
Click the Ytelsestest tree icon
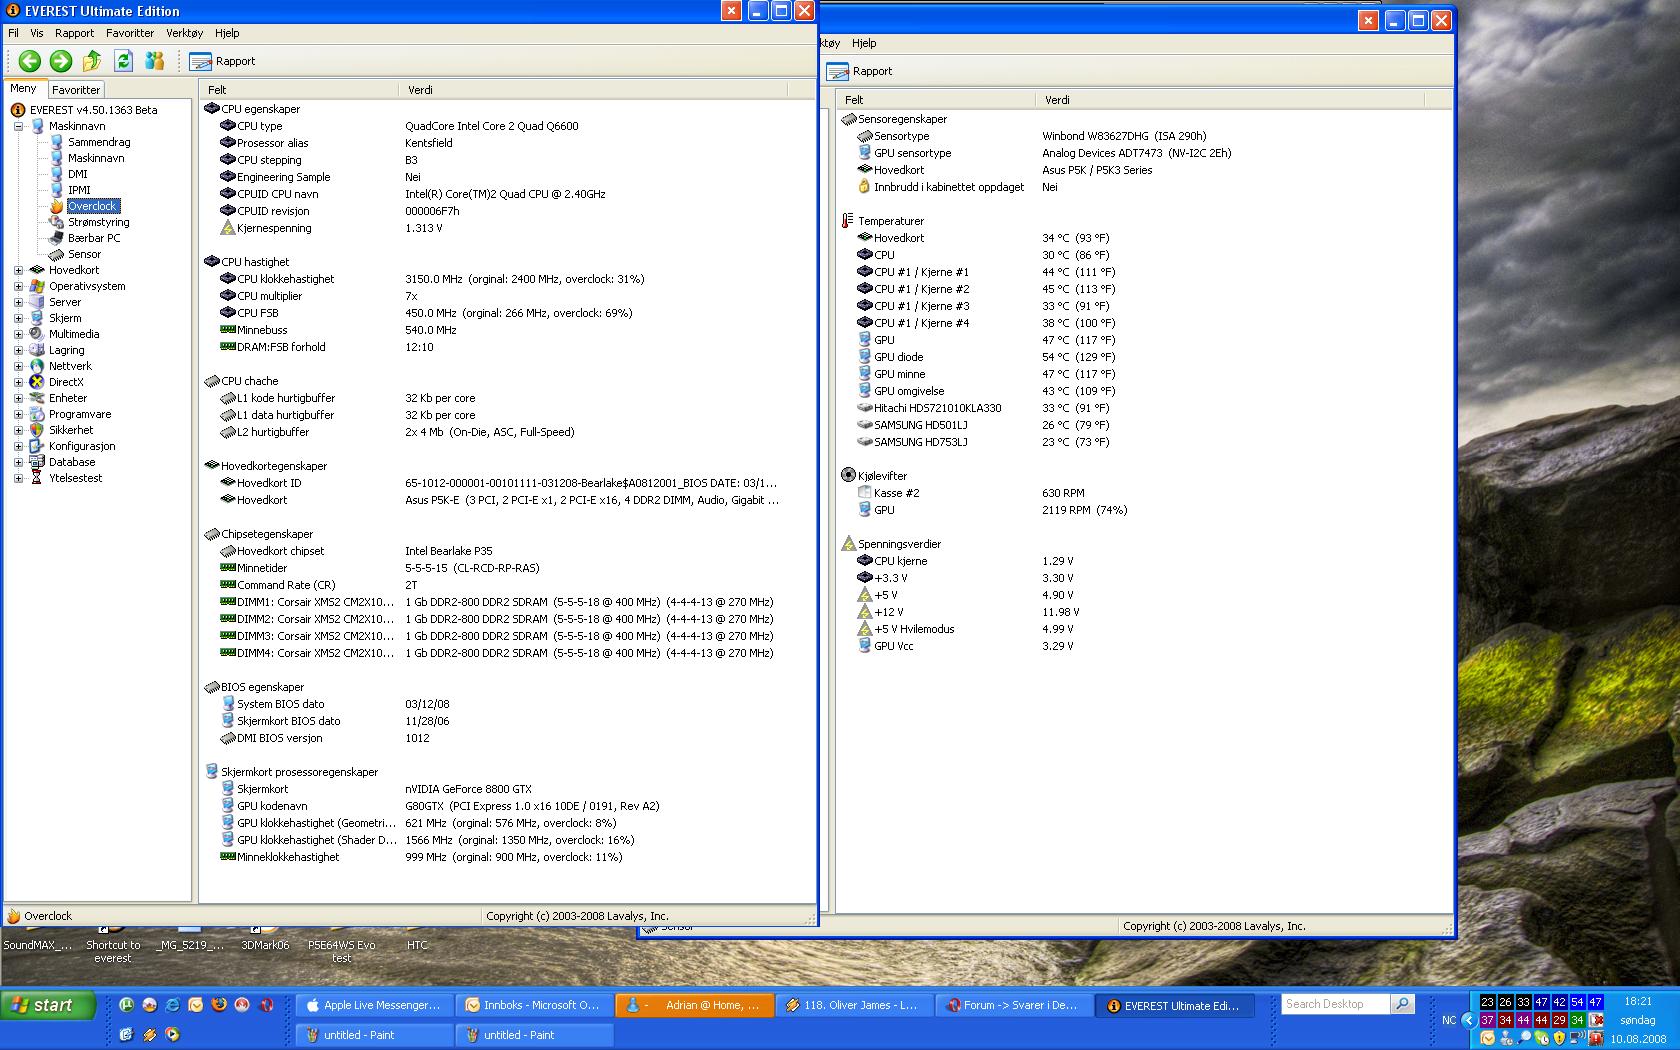(x=37, y=478)
